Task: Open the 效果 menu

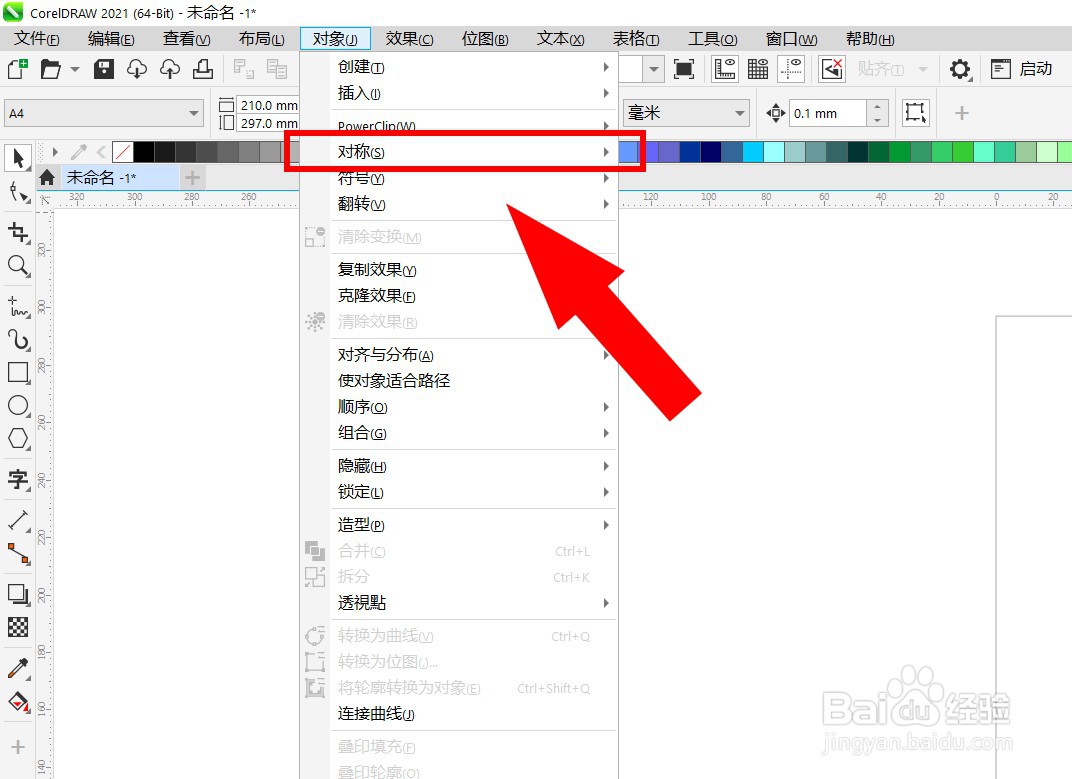Action: [410, 39]
